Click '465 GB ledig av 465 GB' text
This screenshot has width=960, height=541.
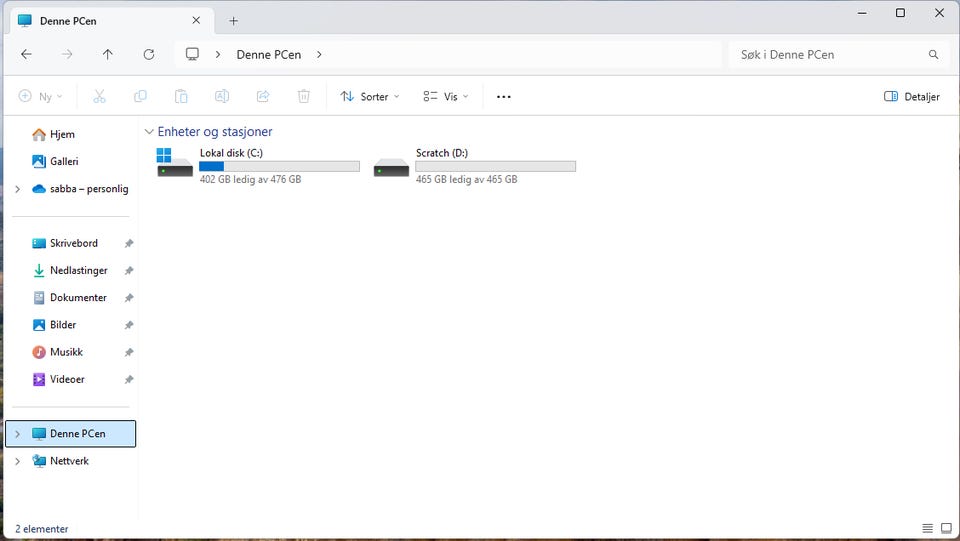pos(467,179)
